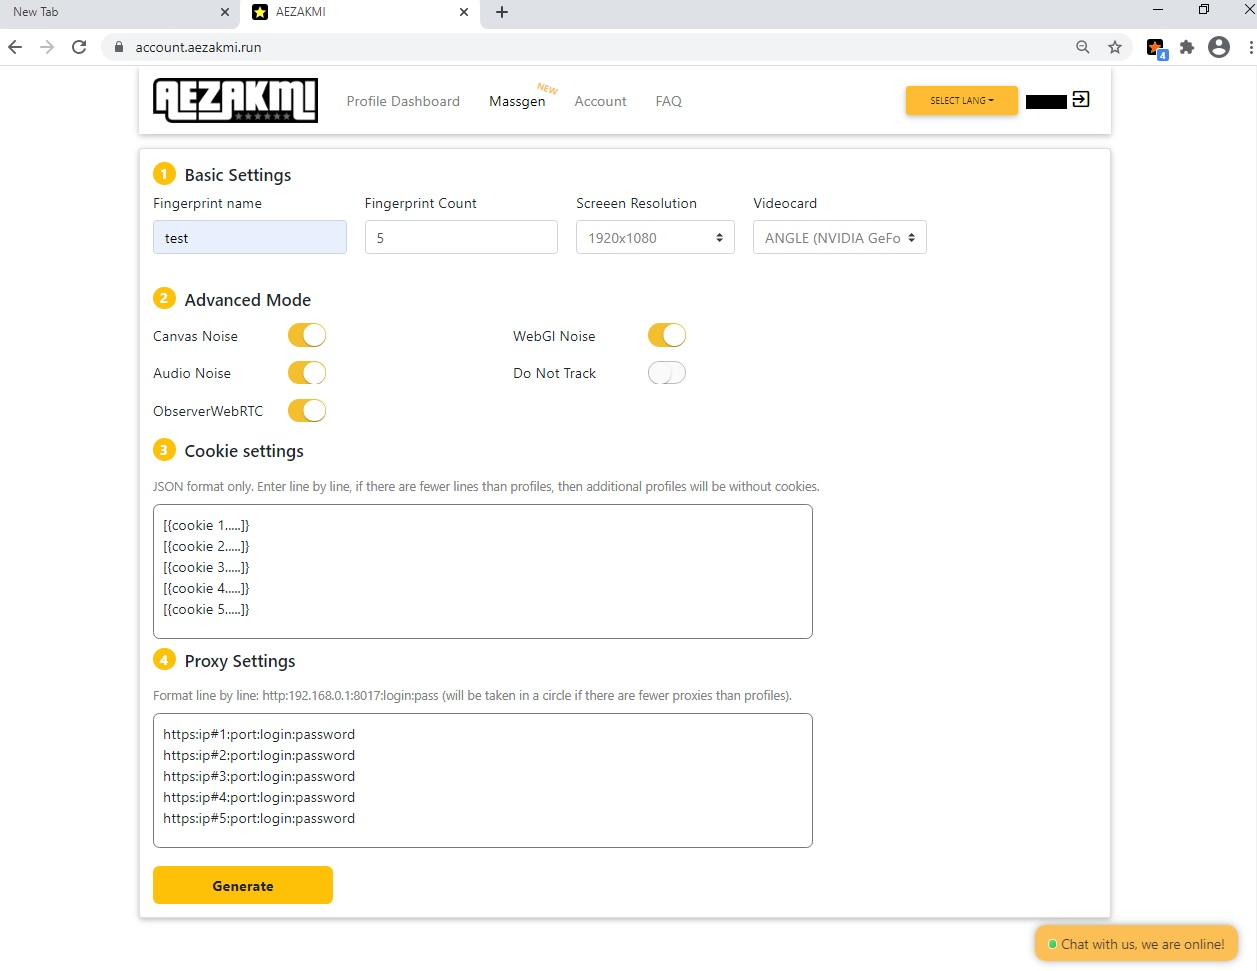Screen dimensions: 1257x971
Task: Click the Advanced Mode heading
Action: coord(248,300)
